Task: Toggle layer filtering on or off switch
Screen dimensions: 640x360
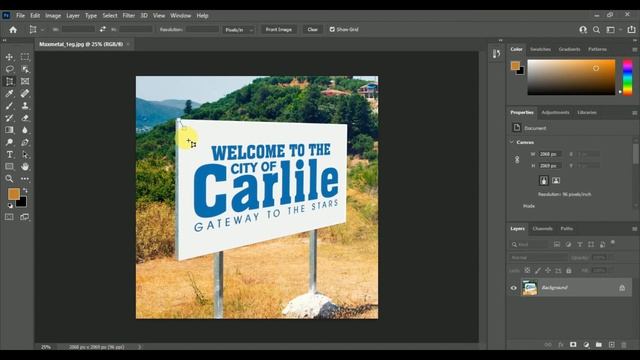Action: [613, 243]
